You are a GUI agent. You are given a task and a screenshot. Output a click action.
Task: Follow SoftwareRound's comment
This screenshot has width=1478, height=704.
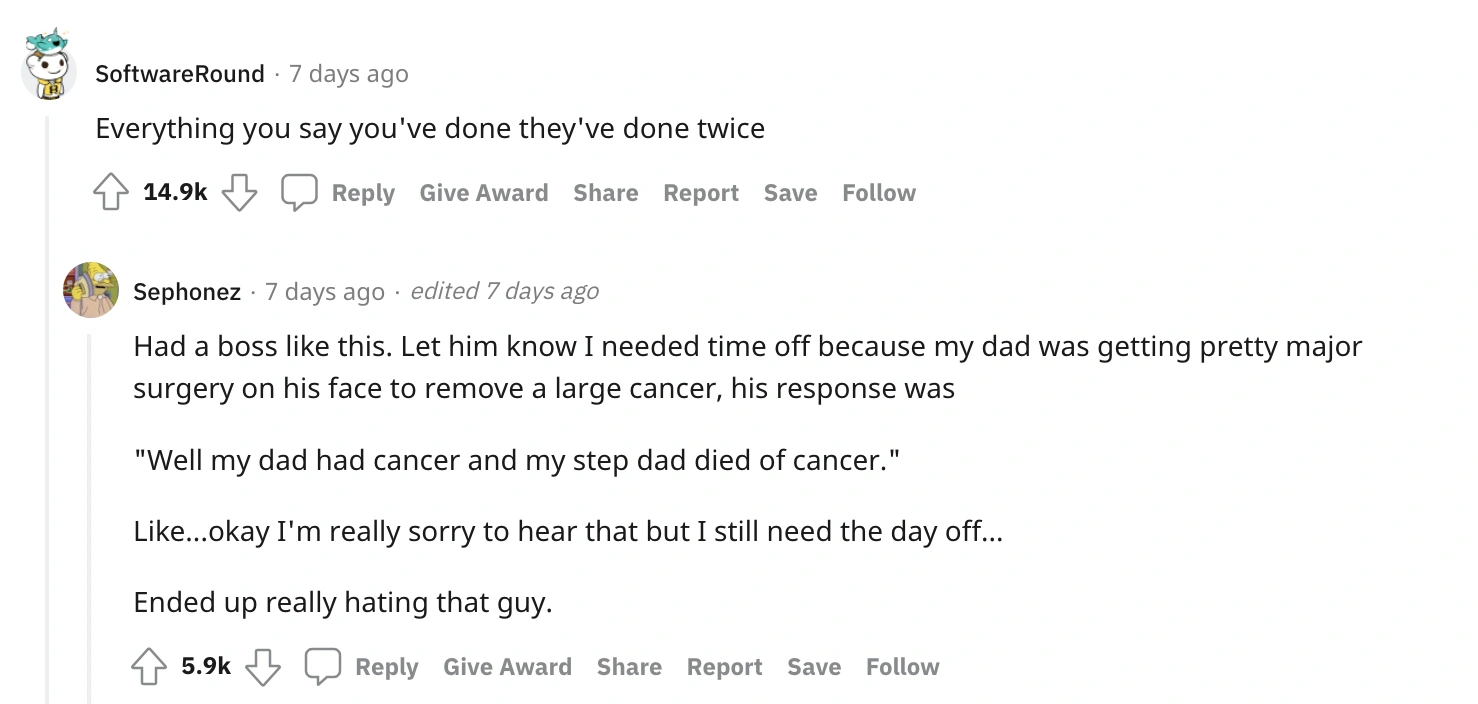[x=879, y=193]
